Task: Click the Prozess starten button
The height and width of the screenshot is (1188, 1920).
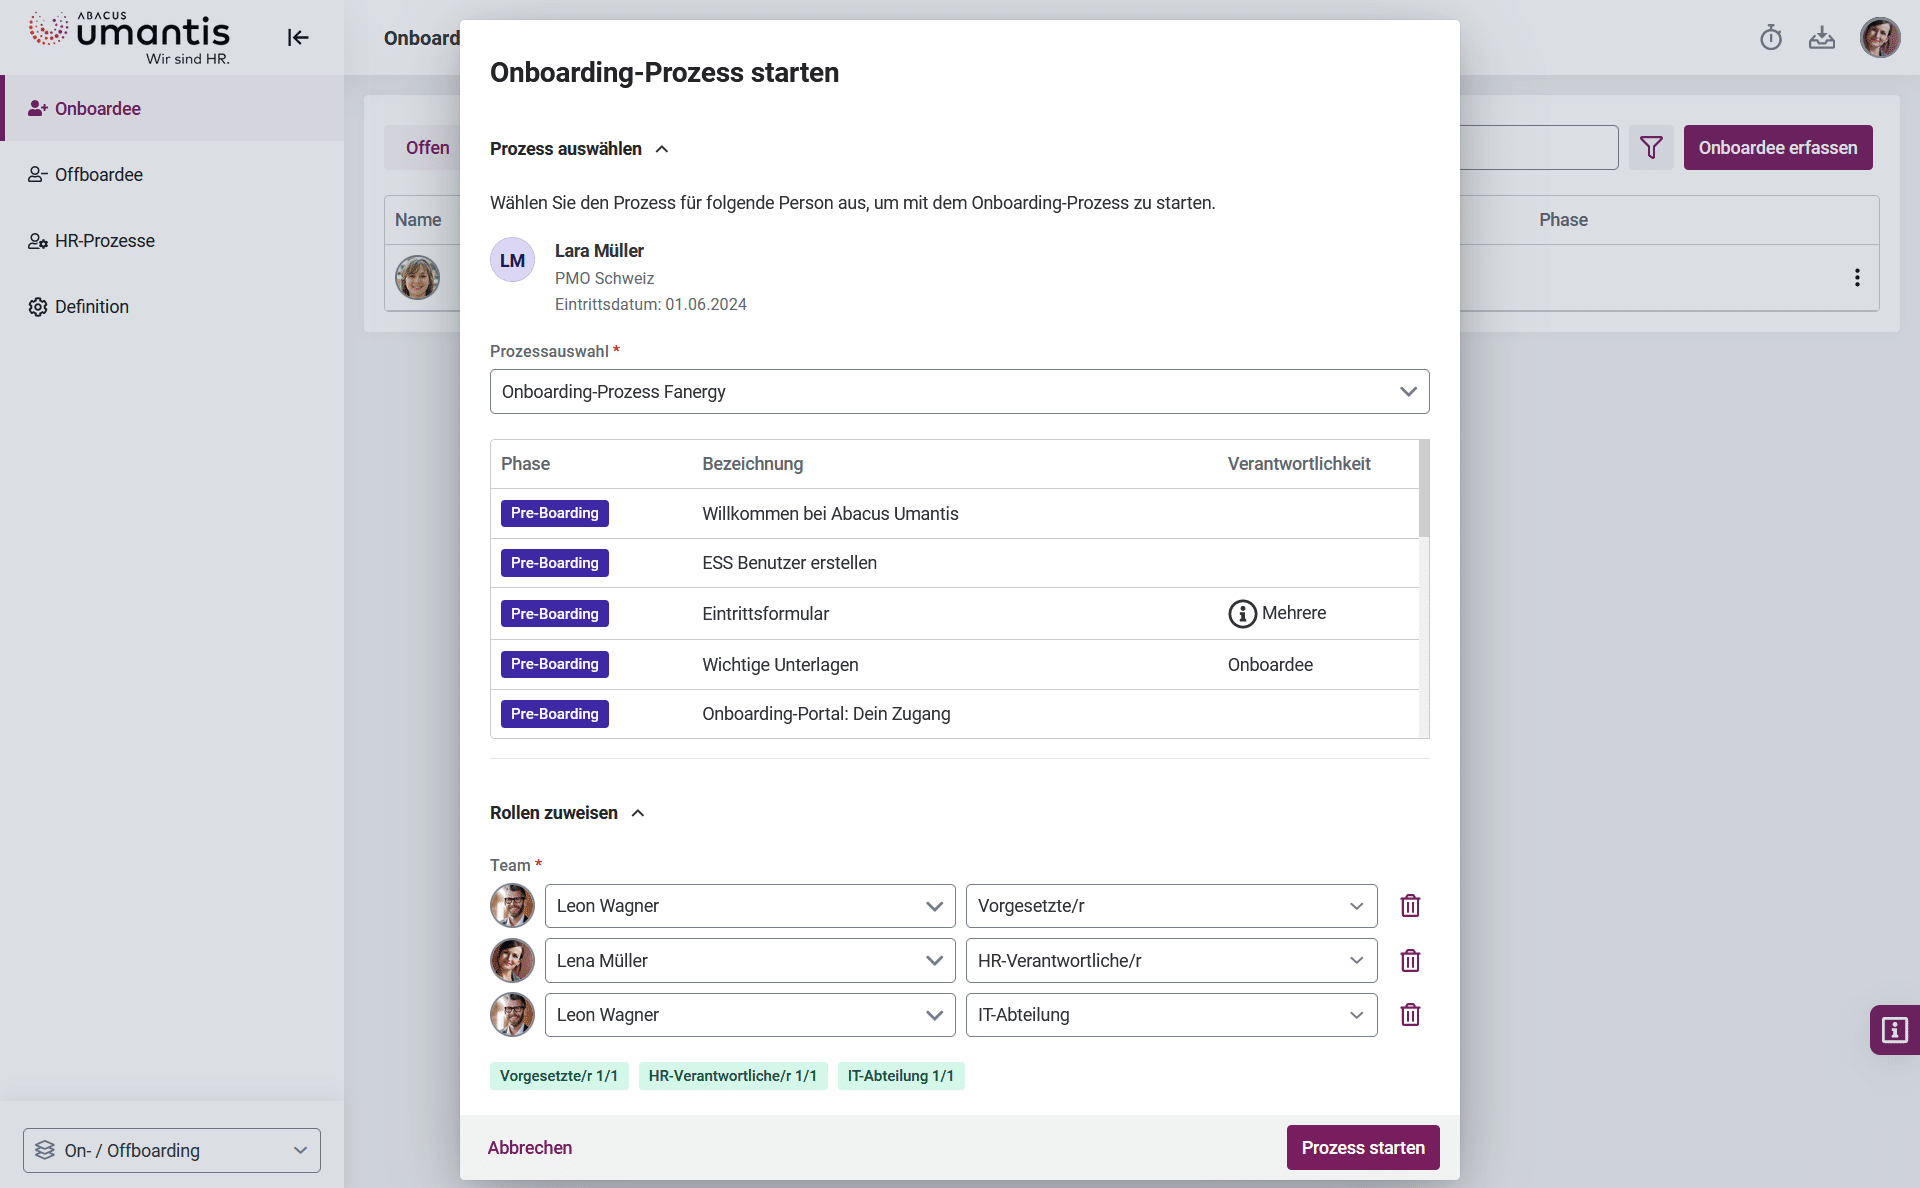Action: pyautogui.click(x=1362, y=1147)
